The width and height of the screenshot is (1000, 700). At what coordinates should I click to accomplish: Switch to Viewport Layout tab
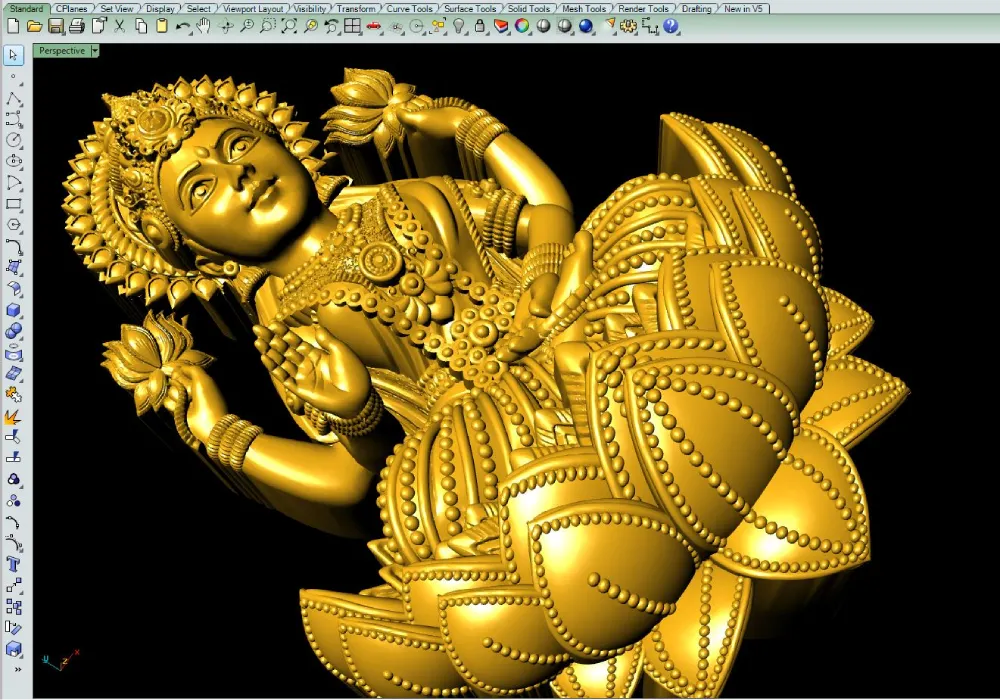point(253,8)
